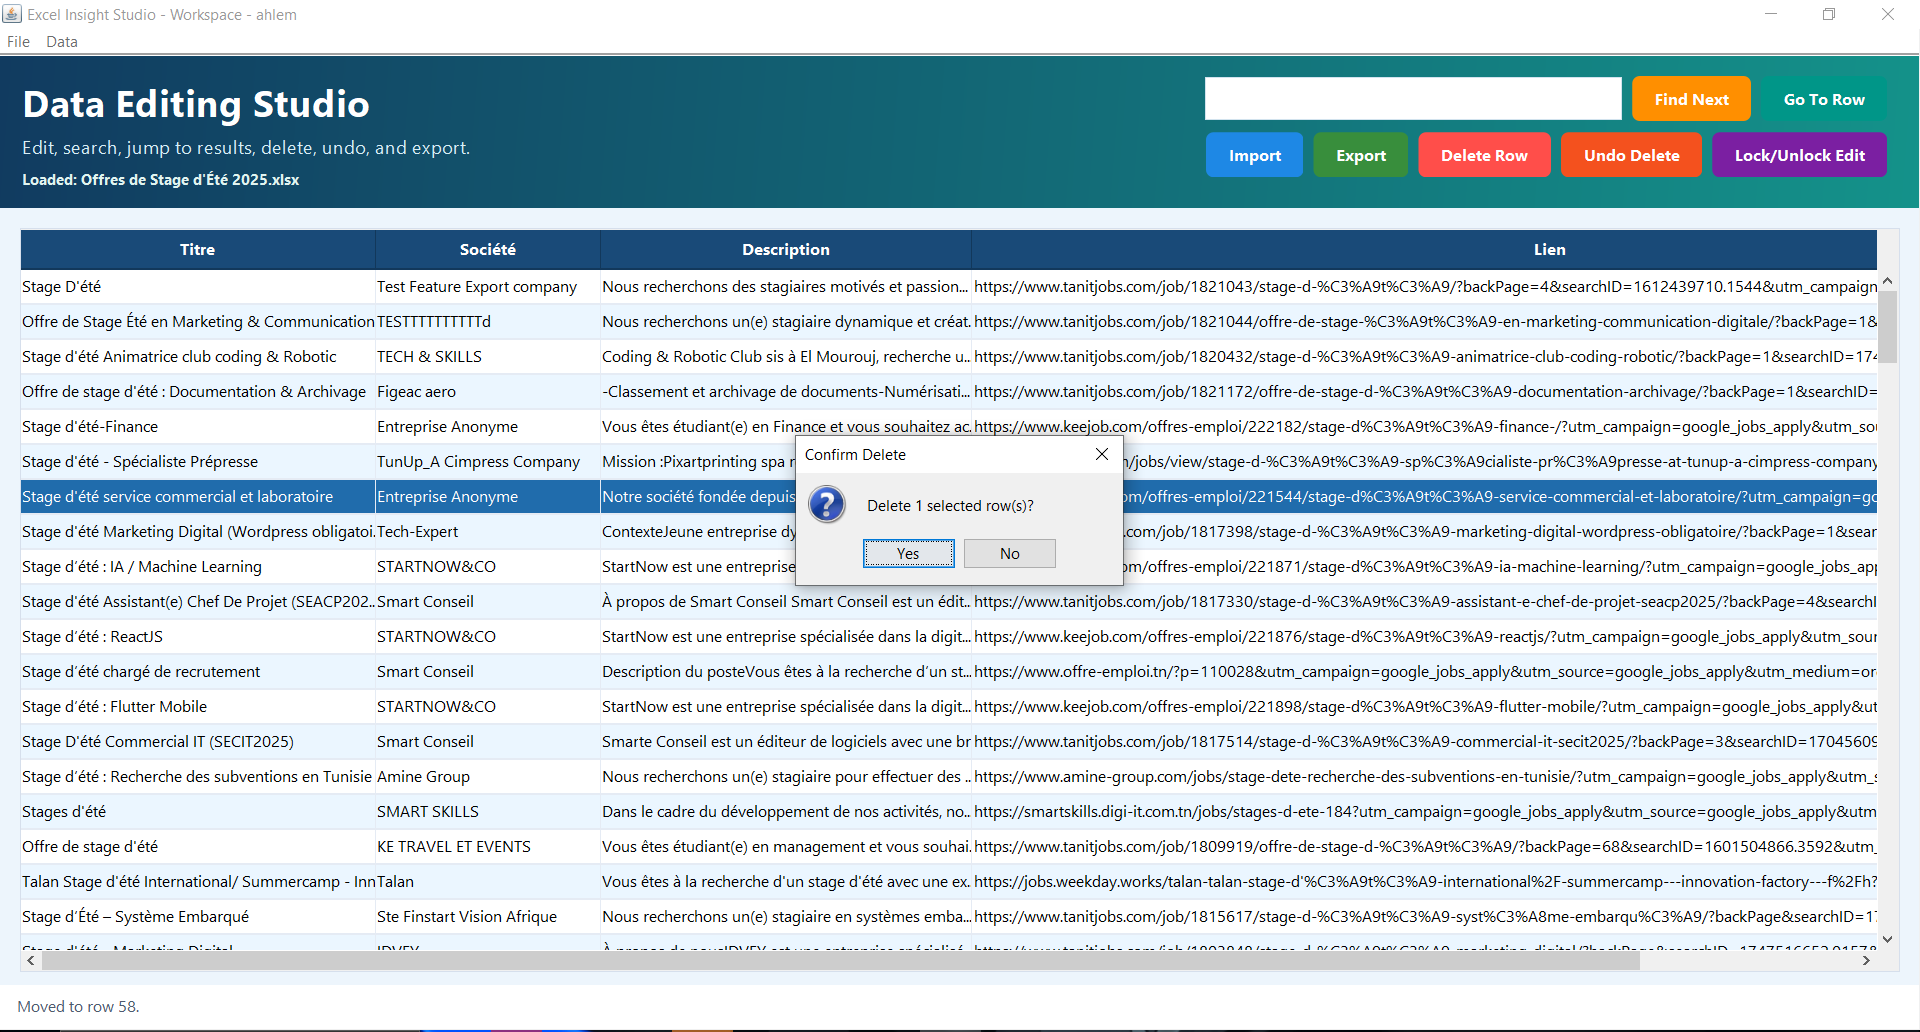Click the horizontal scrollbar left arrow
Image resolution: width=1920 pixels, height=1032 pixels.
(31, 960)
